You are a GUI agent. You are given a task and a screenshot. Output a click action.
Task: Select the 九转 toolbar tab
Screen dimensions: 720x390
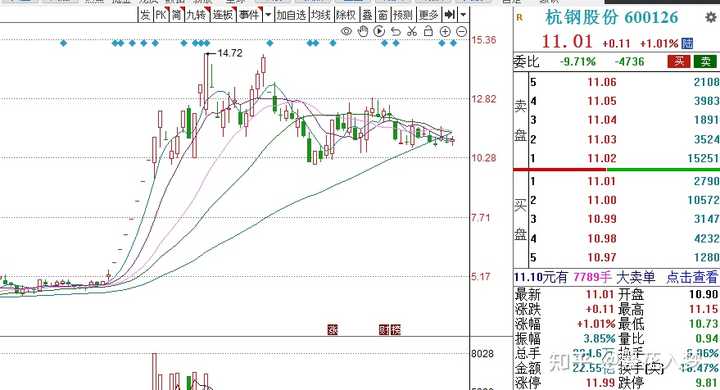[x=196, y=15]
